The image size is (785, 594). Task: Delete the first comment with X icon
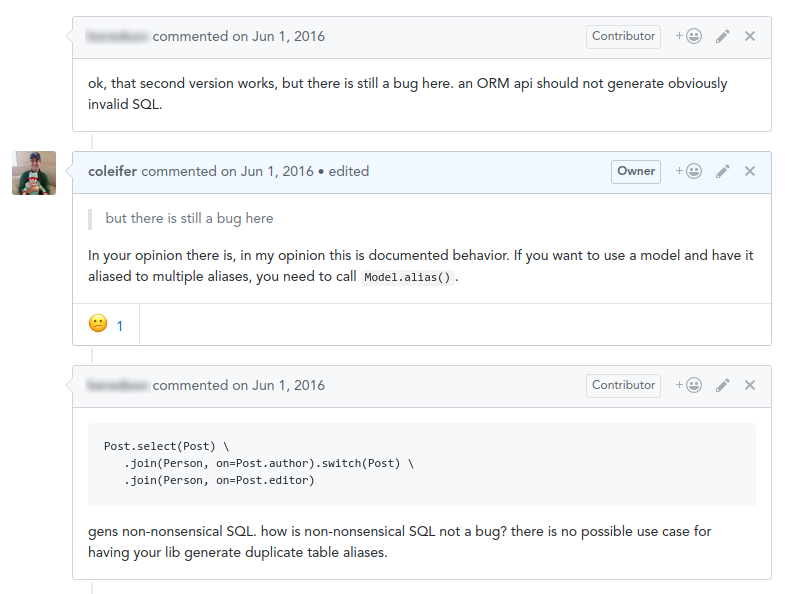[x=749, y=36]
